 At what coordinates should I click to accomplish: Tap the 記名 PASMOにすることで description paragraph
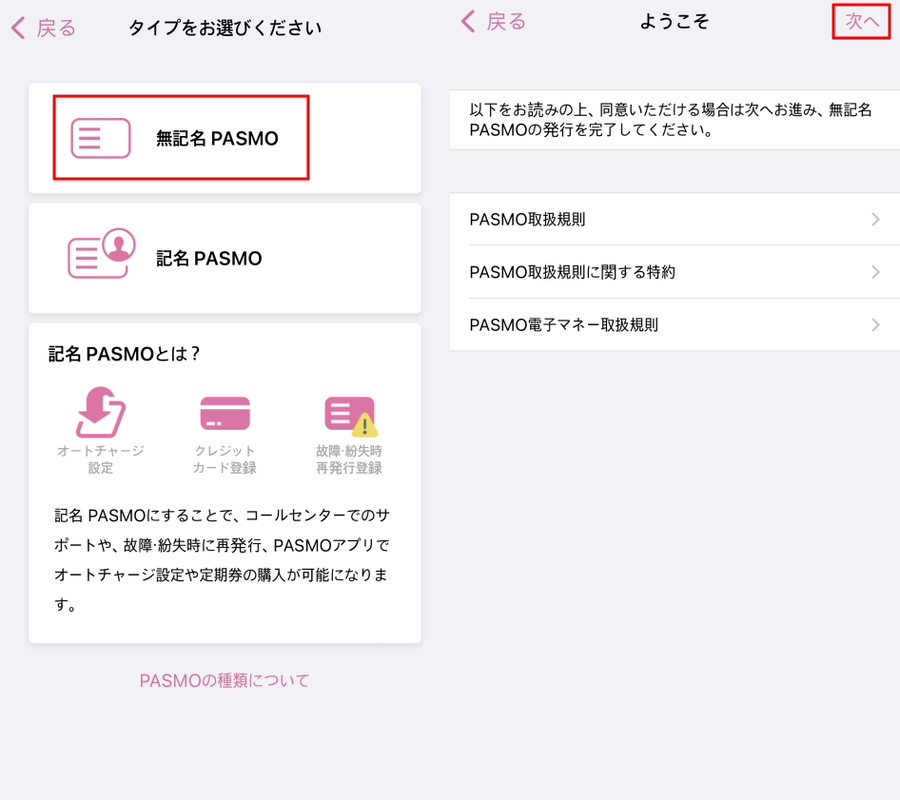click(222, 560)
